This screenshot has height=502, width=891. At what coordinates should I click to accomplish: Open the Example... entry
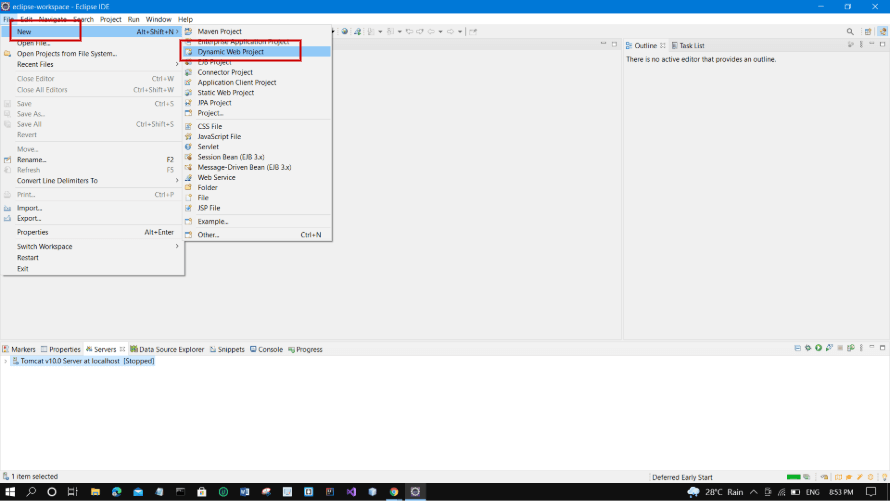tap(256, 221)
